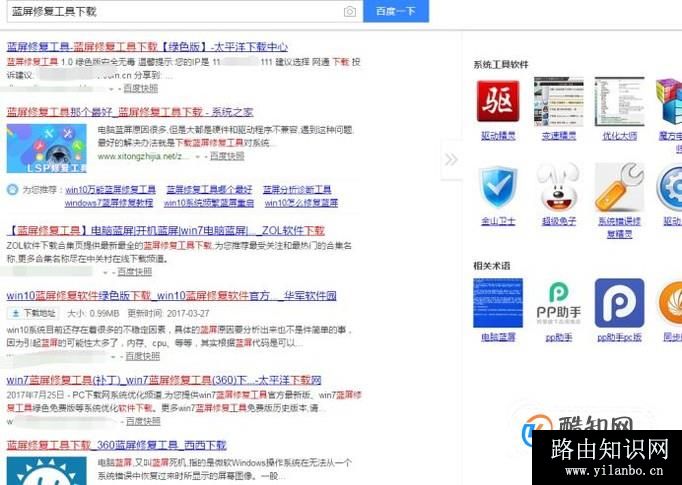This screenshot has height=485, width=682.
Task: Click the 变速精灵 label link
Action: 559,136
